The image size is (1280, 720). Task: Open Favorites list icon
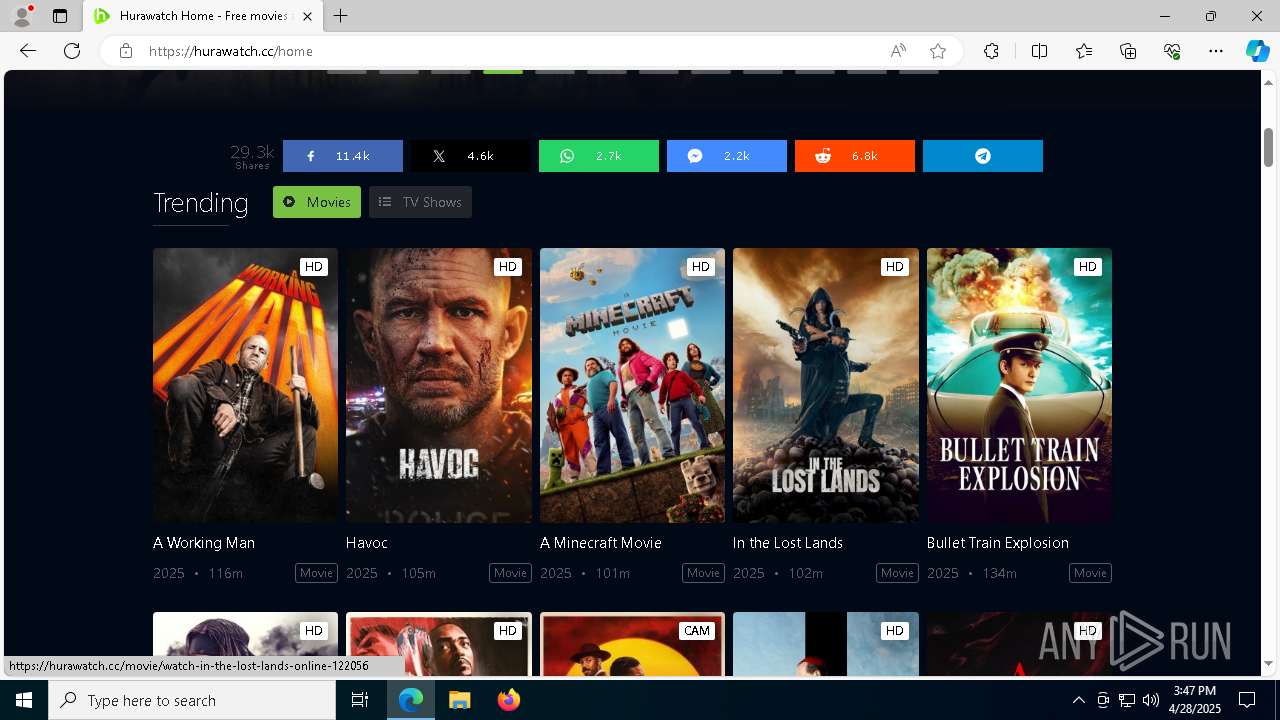1084,51
